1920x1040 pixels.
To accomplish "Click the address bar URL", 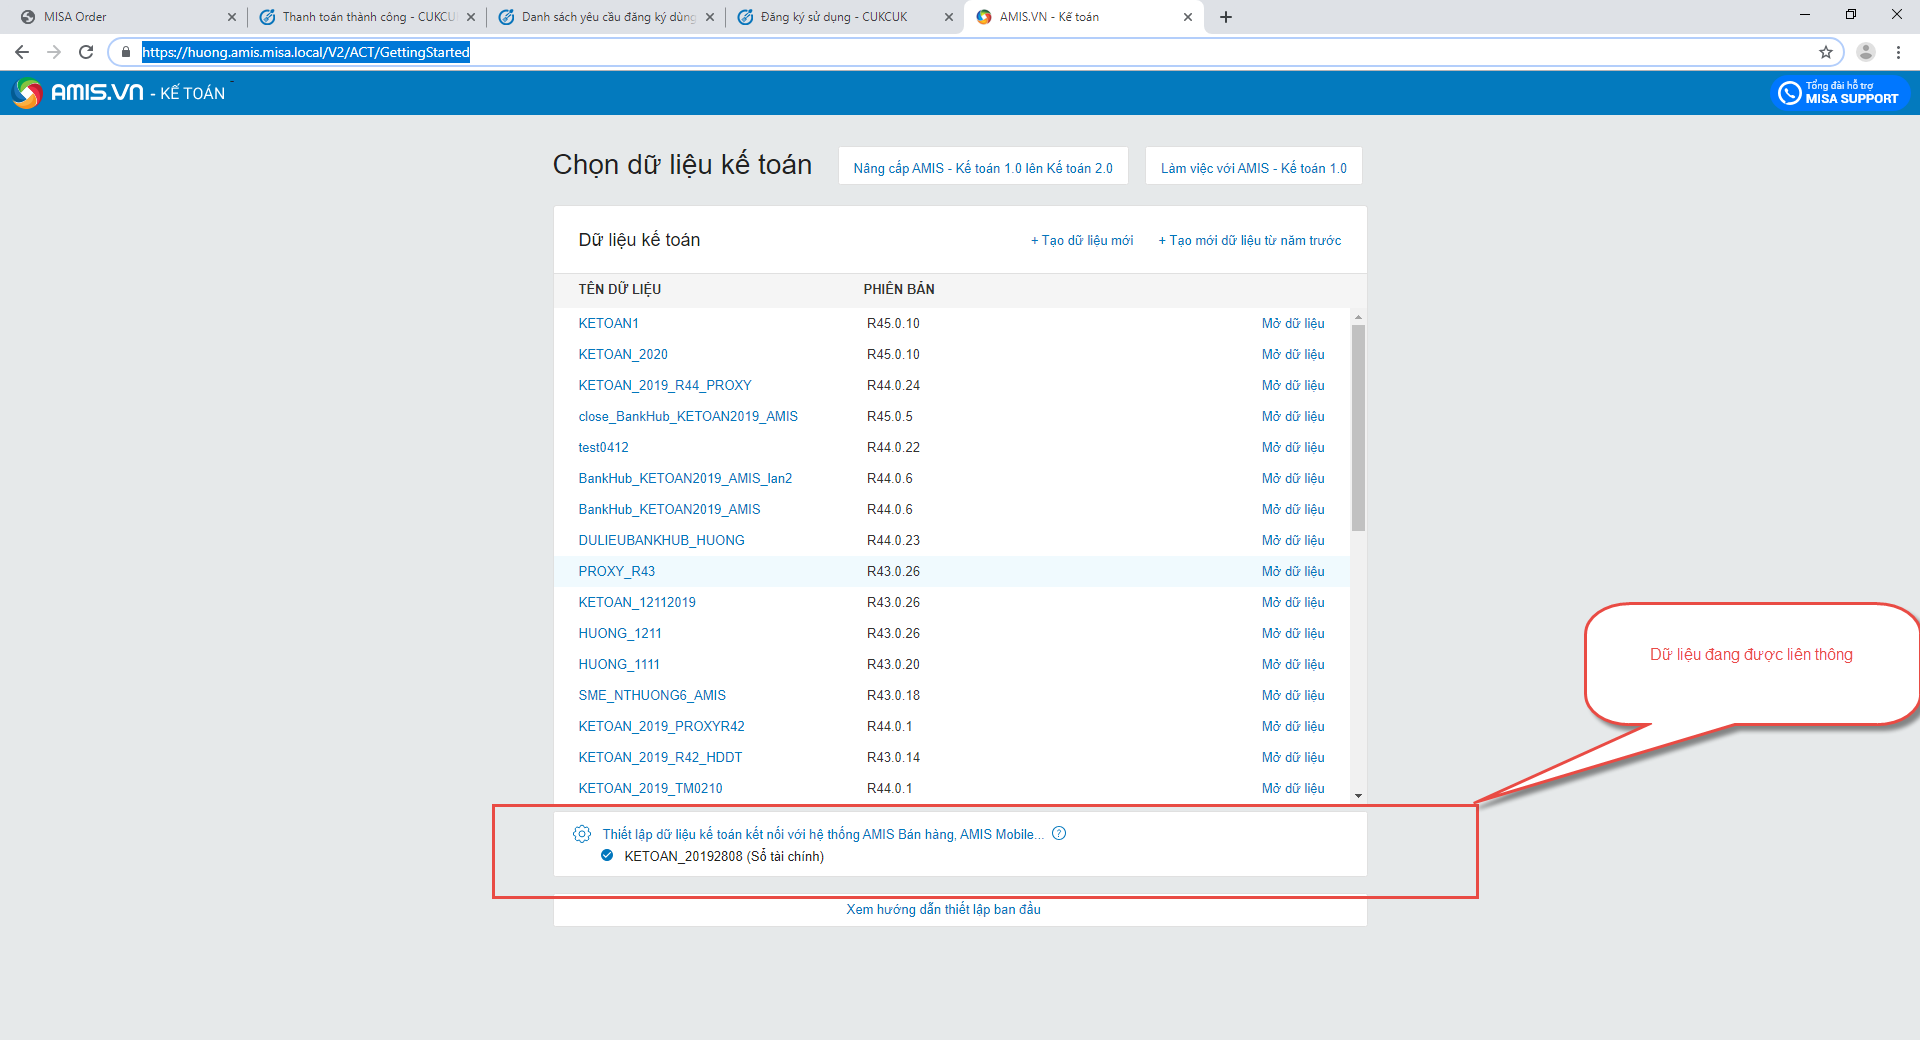I will 306,52.
